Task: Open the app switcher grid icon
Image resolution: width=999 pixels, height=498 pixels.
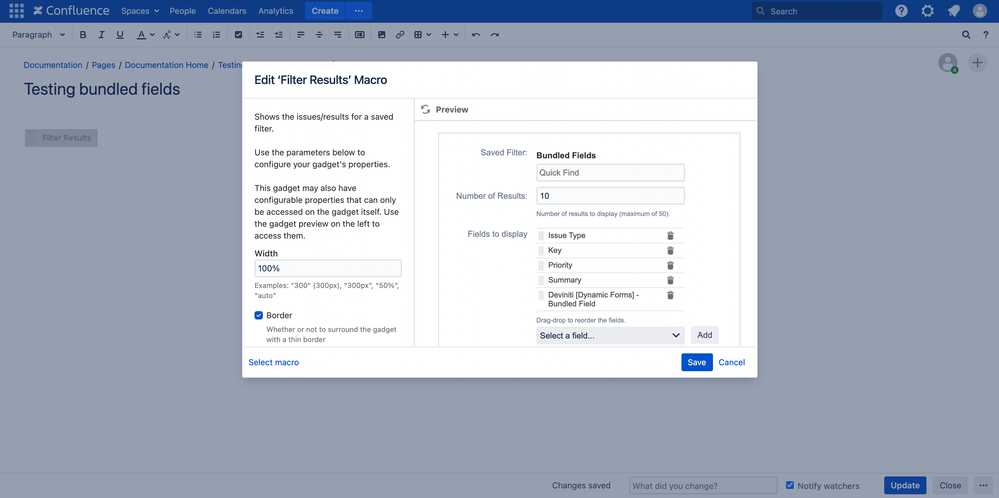Action: pyautogui.click(x=17, y=11)
